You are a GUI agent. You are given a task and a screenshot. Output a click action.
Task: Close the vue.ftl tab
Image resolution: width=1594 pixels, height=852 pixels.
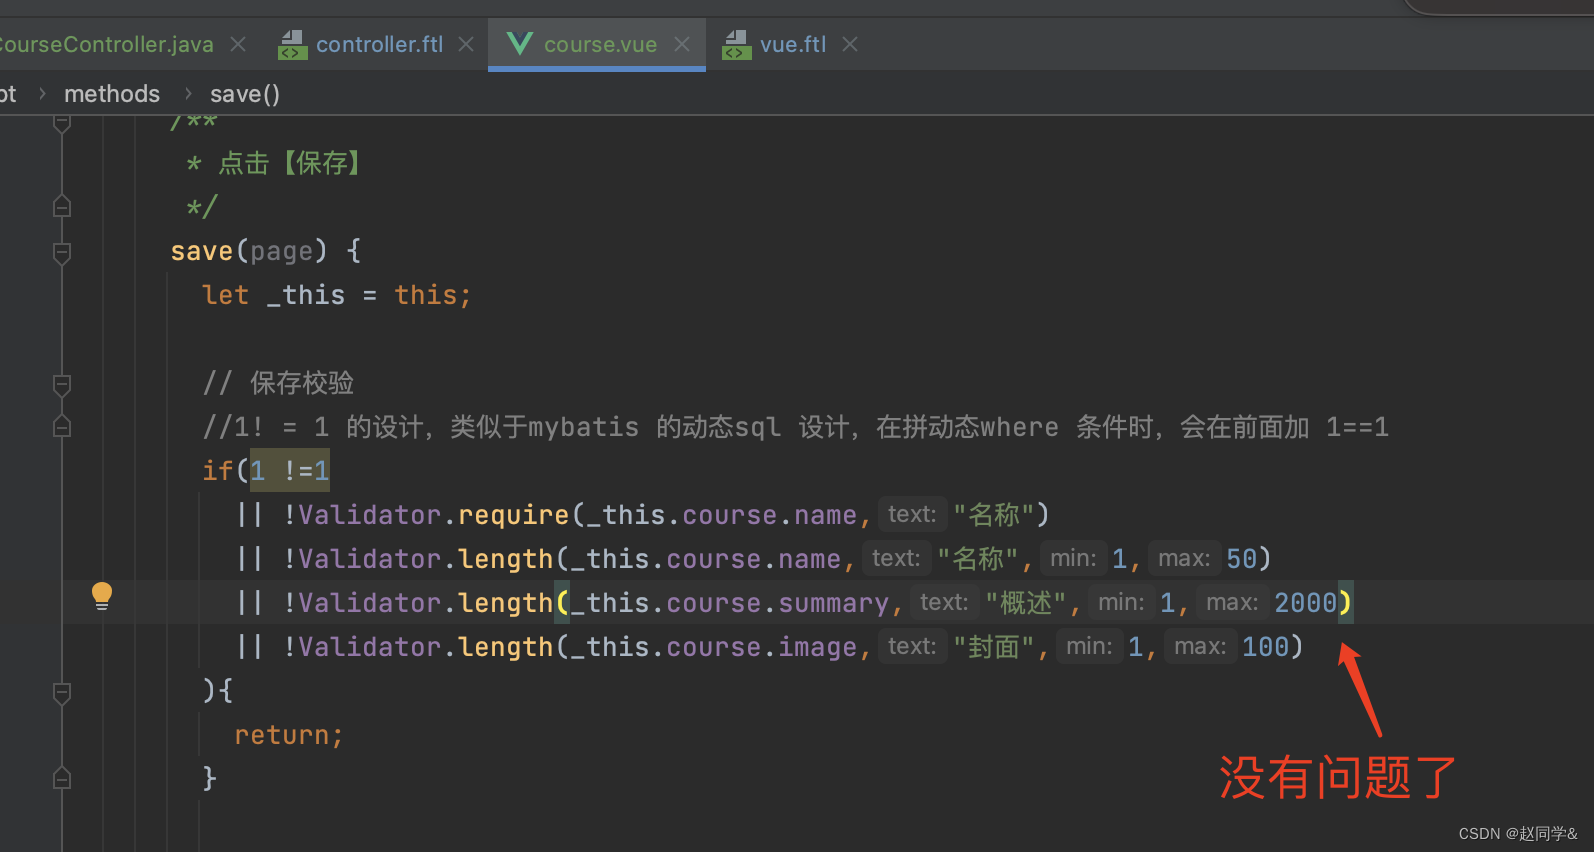850,44
